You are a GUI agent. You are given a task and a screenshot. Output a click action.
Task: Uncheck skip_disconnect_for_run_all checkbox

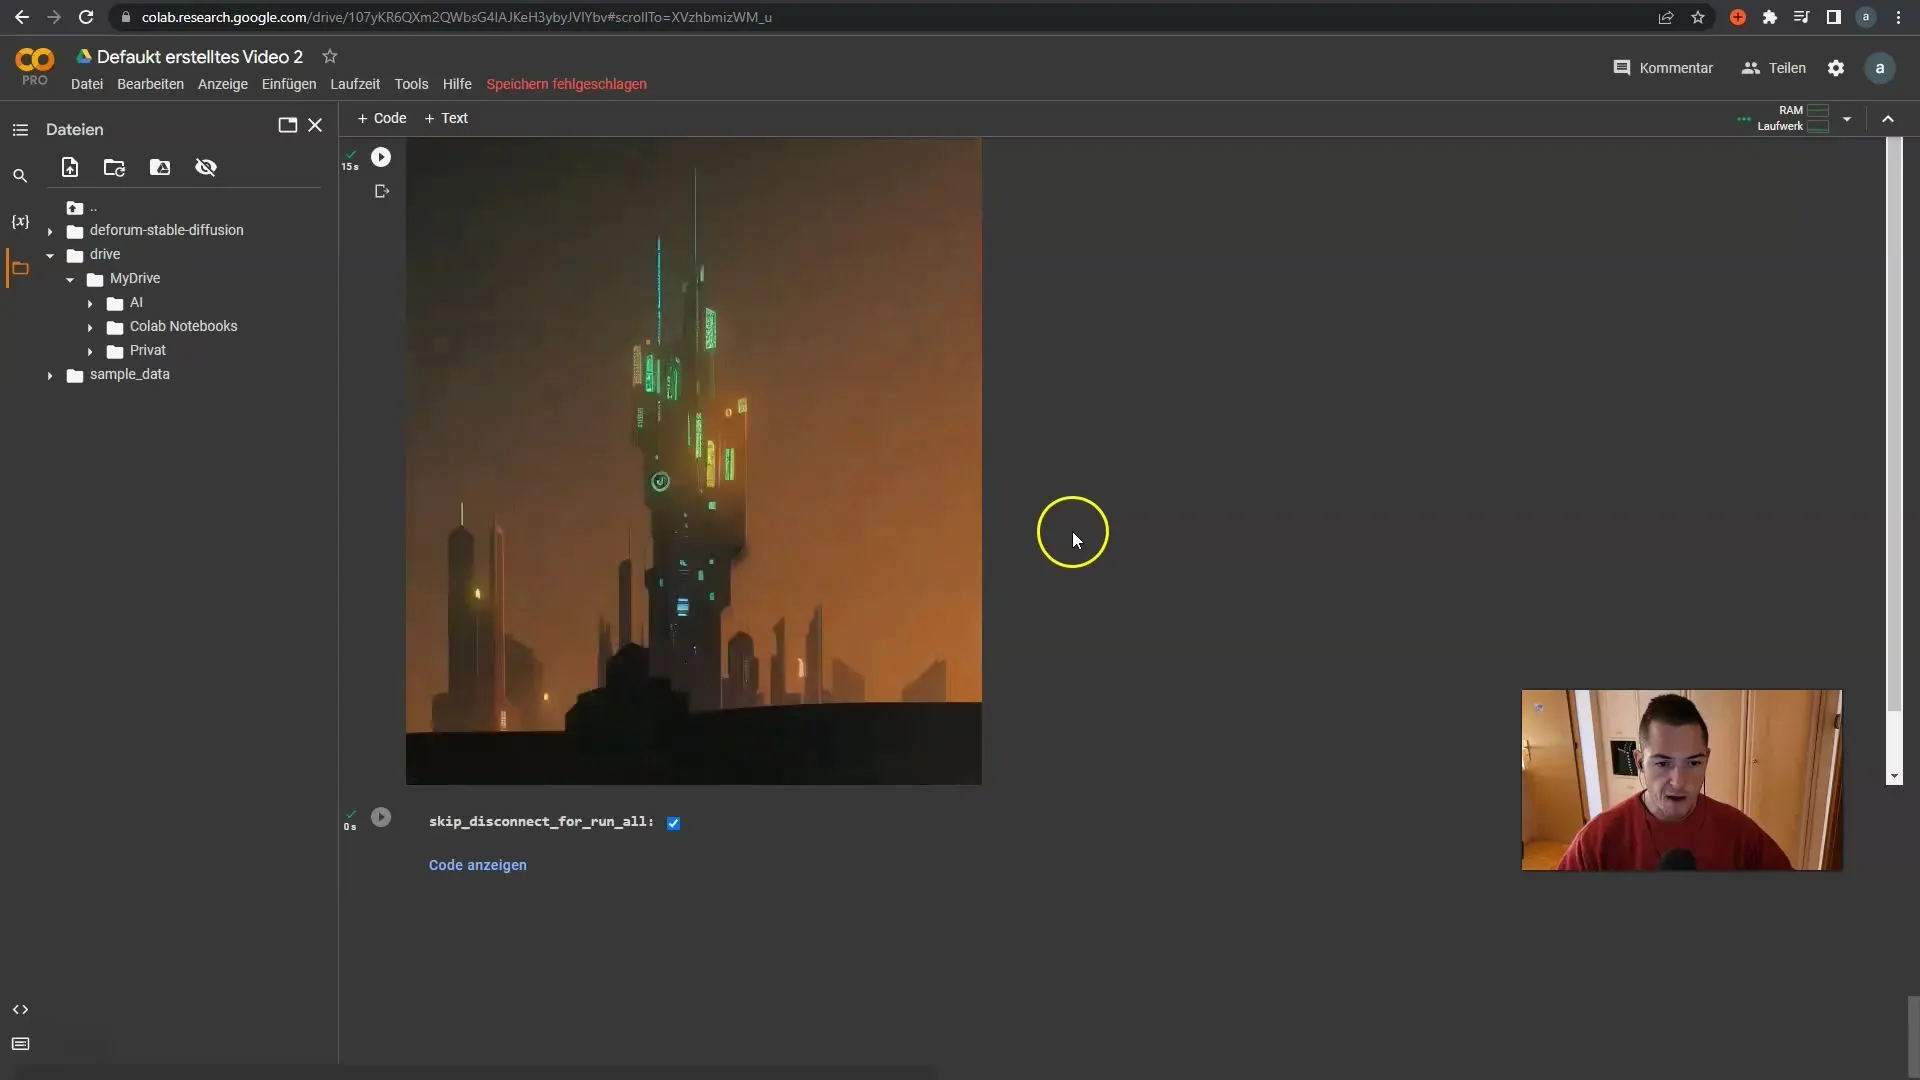(673, 823)
